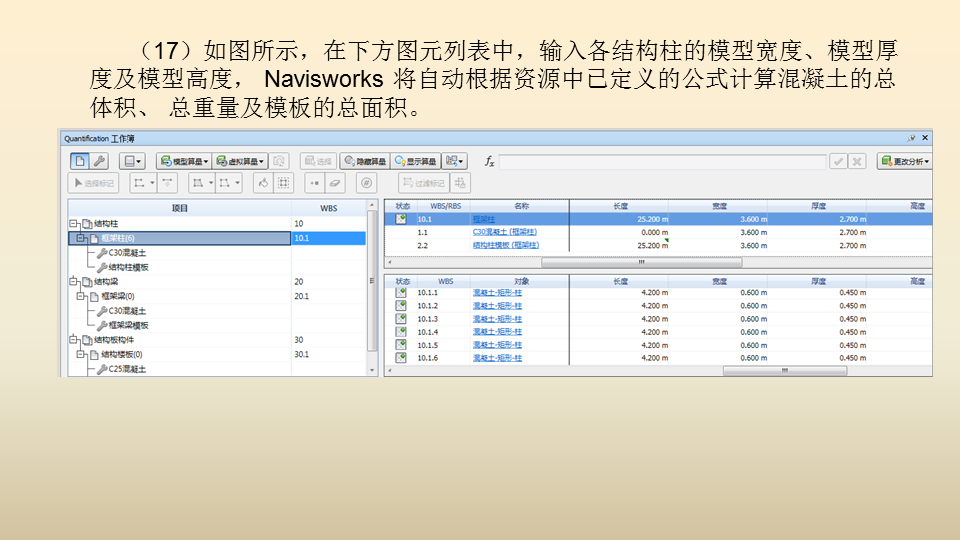The image size is (960, 540).
Task: Click inside the fx formula input field
Action: point(662,162)
